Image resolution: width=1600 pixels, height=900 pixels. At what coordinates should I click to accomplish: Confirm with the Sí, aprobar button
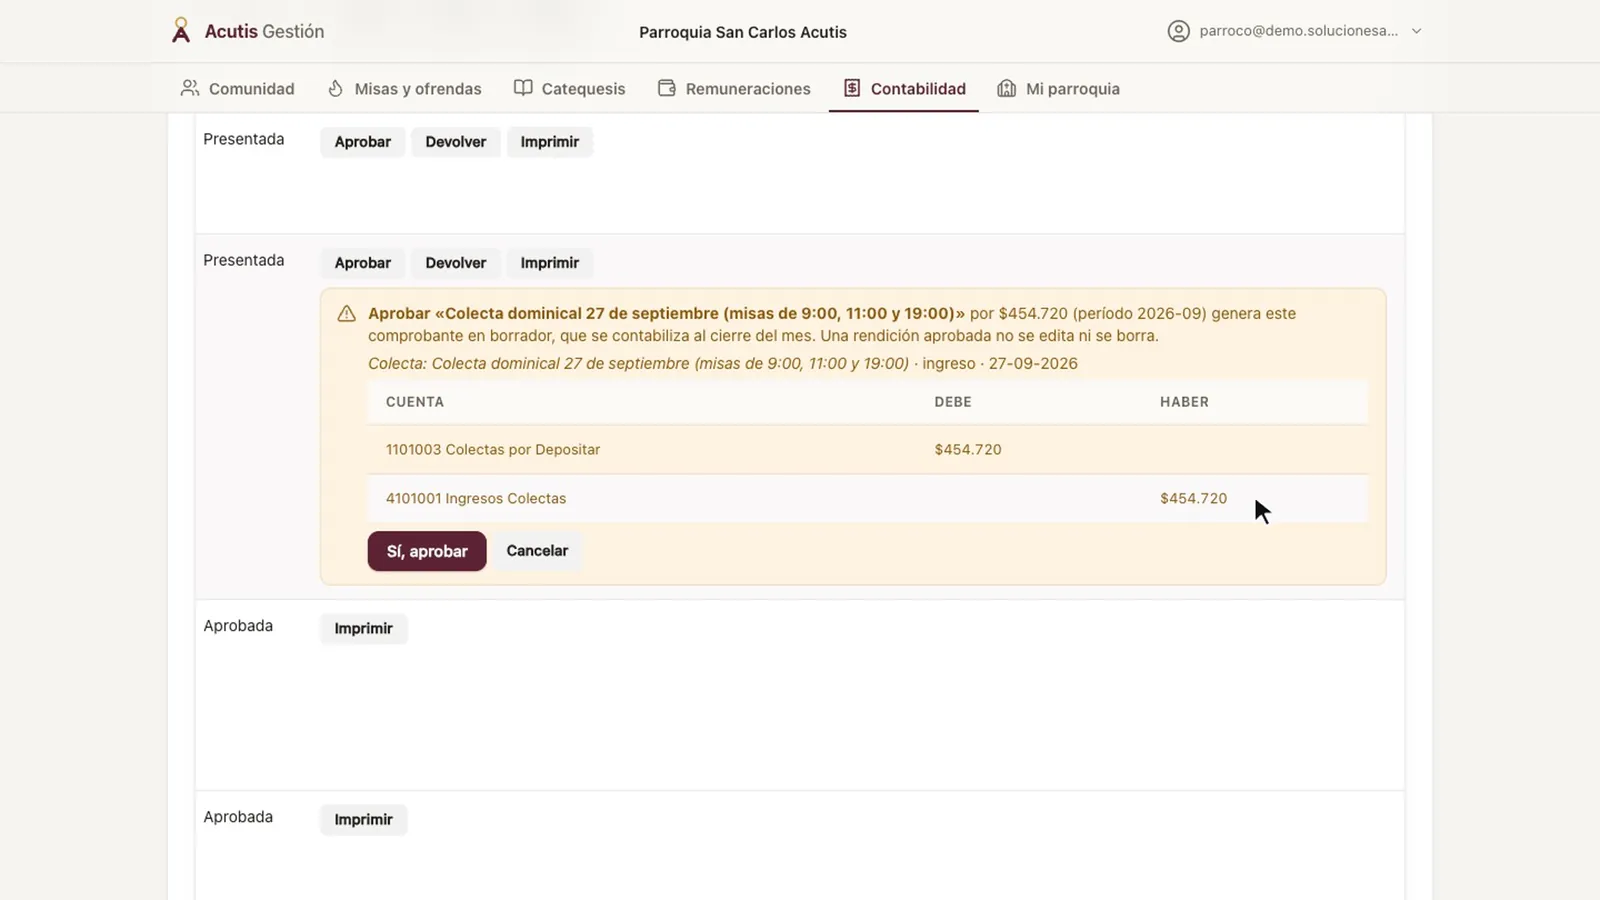[x=427, y=551]
